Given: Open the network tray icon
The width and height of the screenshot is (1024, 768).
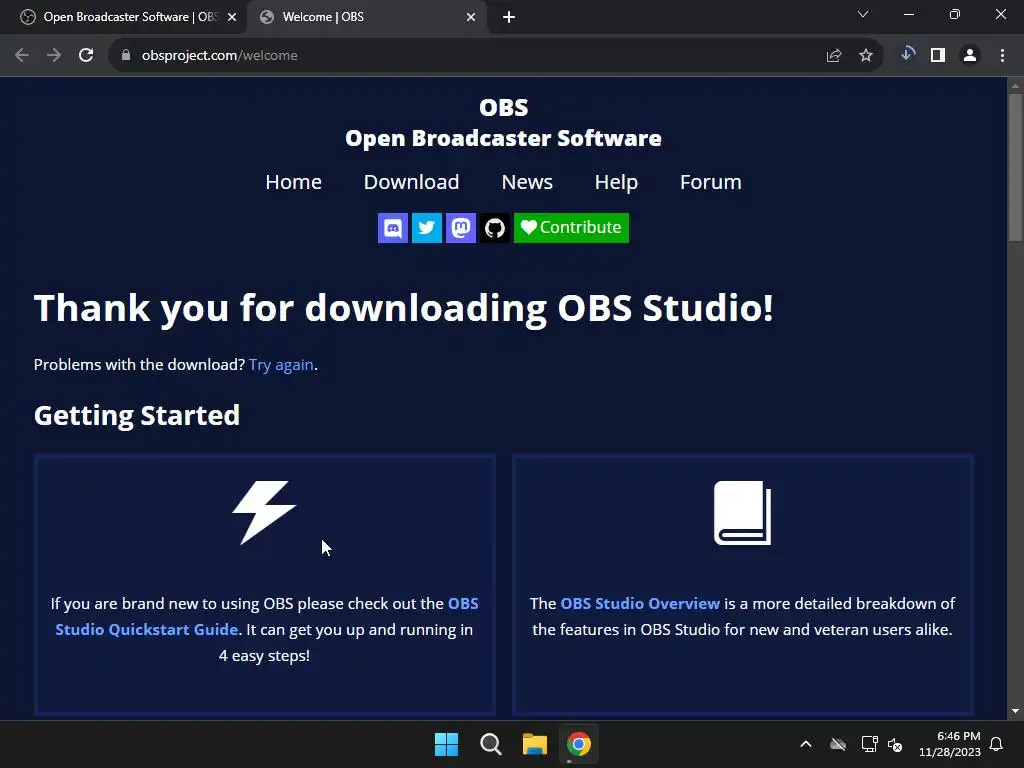Looking at the screenshot, I should coord(869,744).
